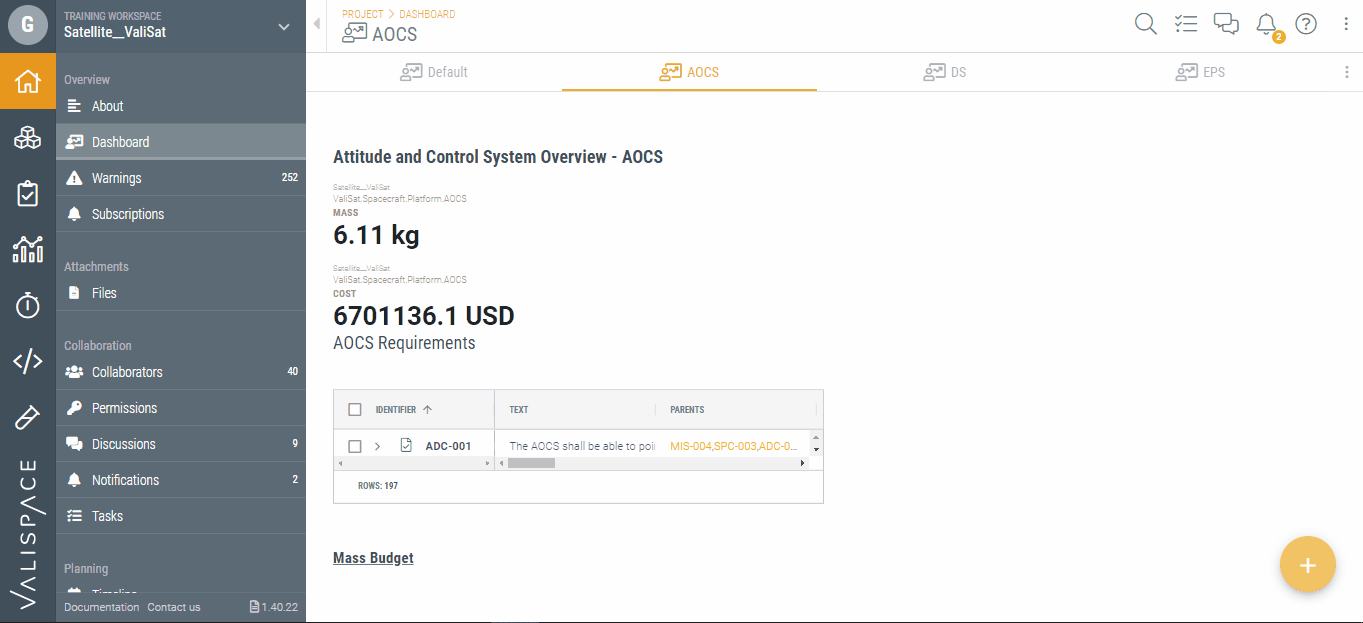Expand the ADC-001 requirement row
Screen dimensions: 1363x623
[x=377, y=446]
